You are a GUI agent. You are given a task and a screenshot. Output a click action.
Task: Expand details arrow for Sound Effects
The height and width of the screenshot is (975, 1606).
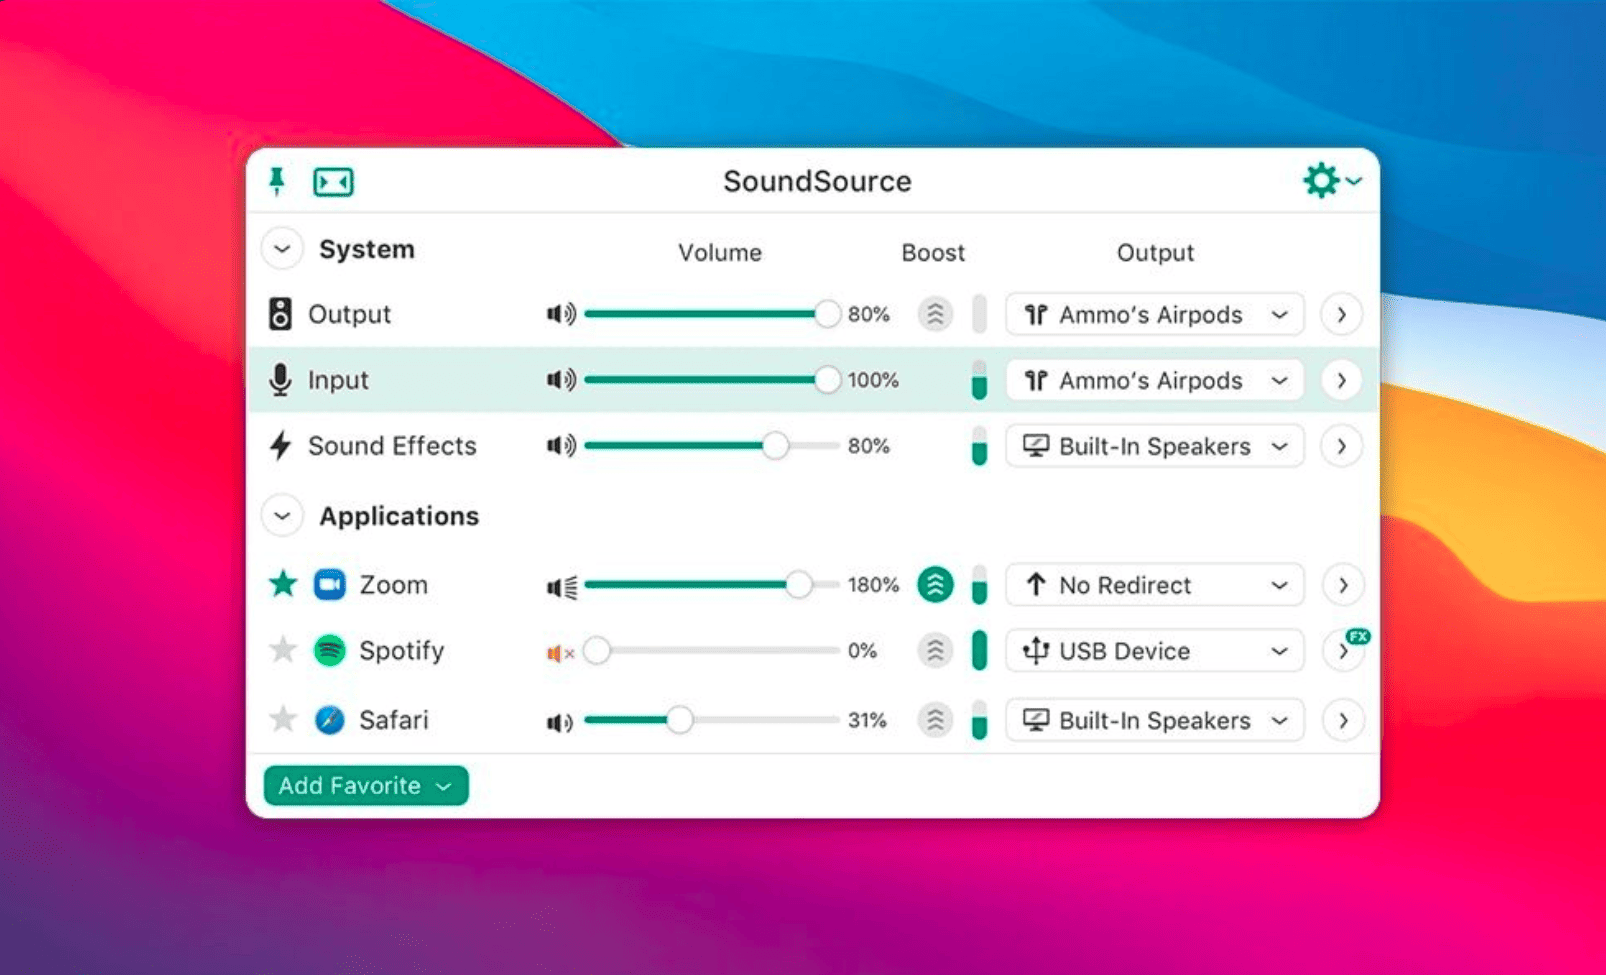tap(1341, 446)
